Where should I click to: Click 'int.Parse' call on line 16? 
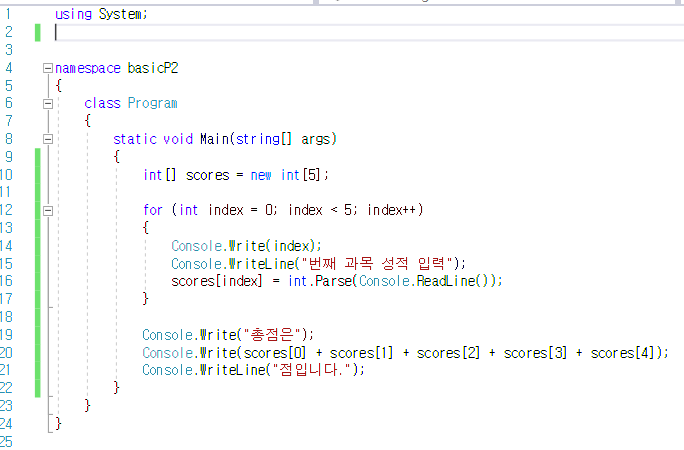coord(320,281)
